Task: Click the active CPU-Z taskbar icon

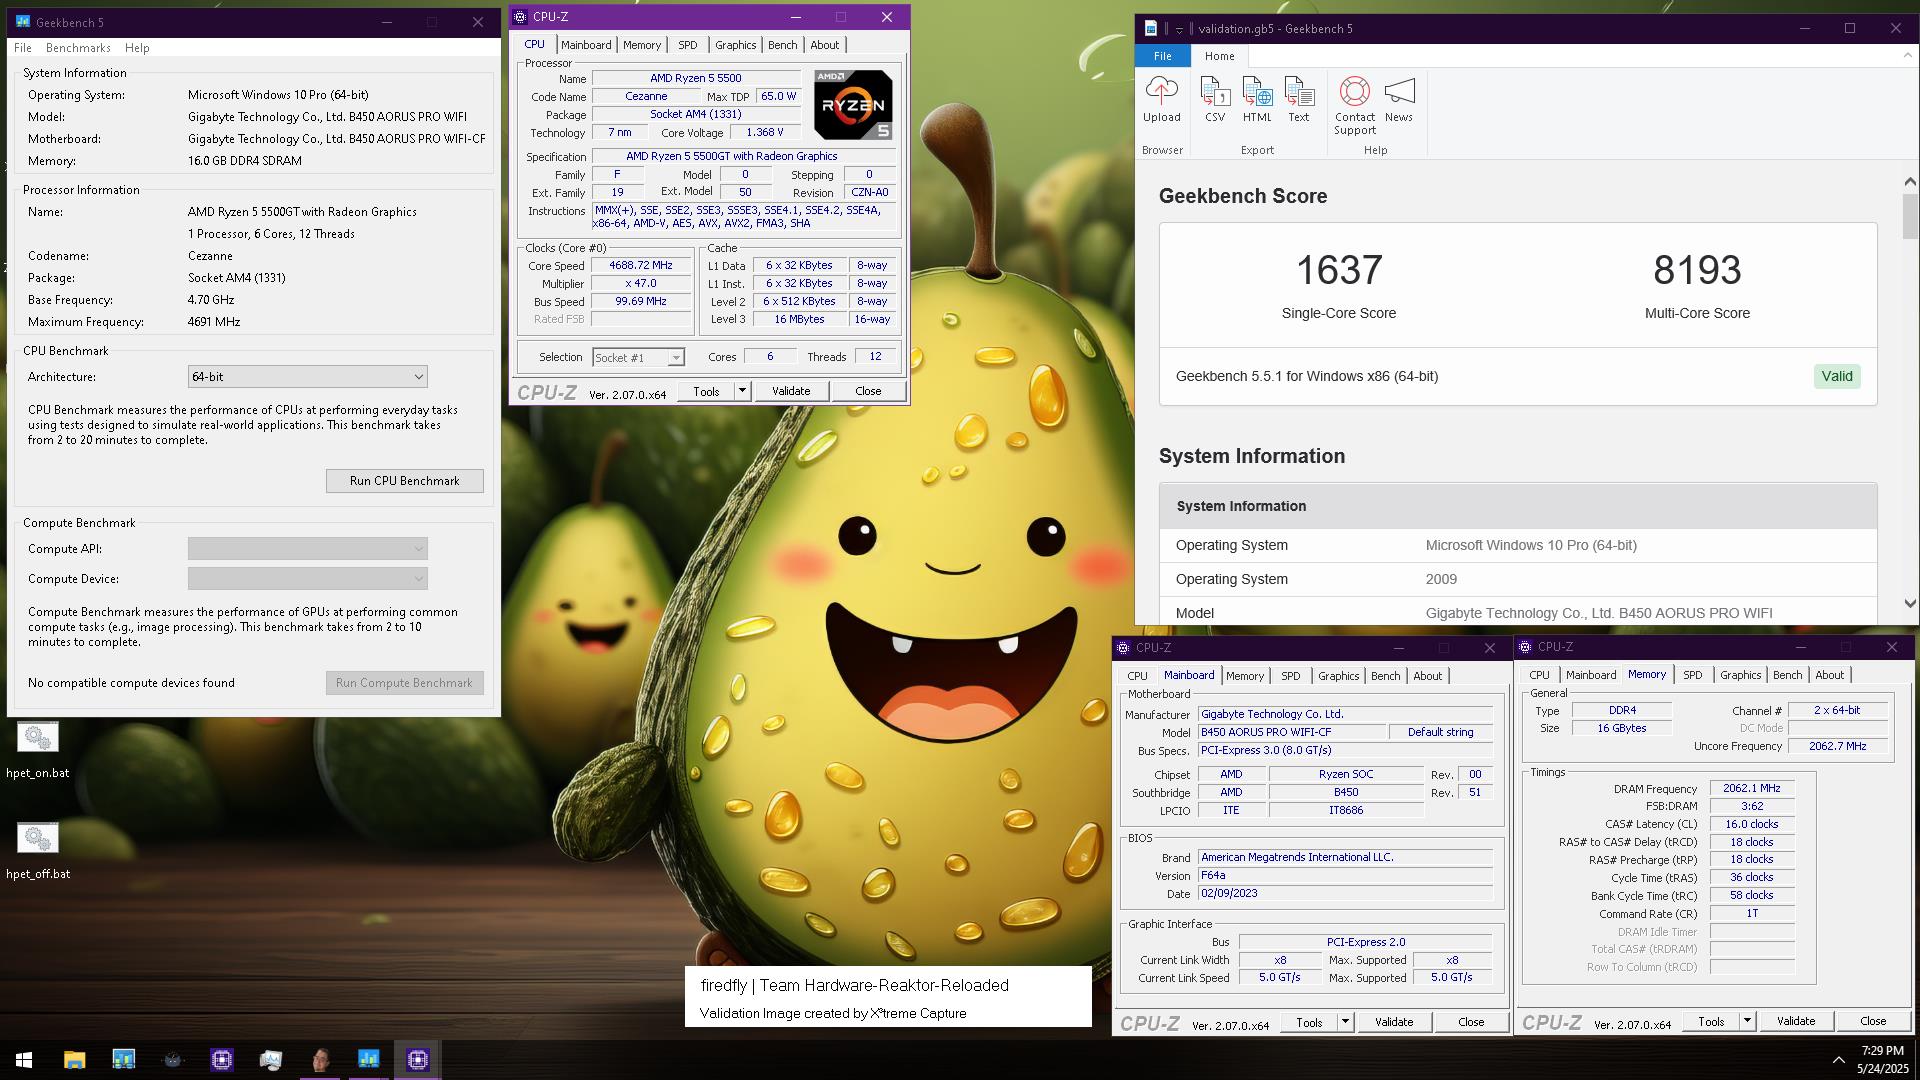Action: click(418, 1059)
